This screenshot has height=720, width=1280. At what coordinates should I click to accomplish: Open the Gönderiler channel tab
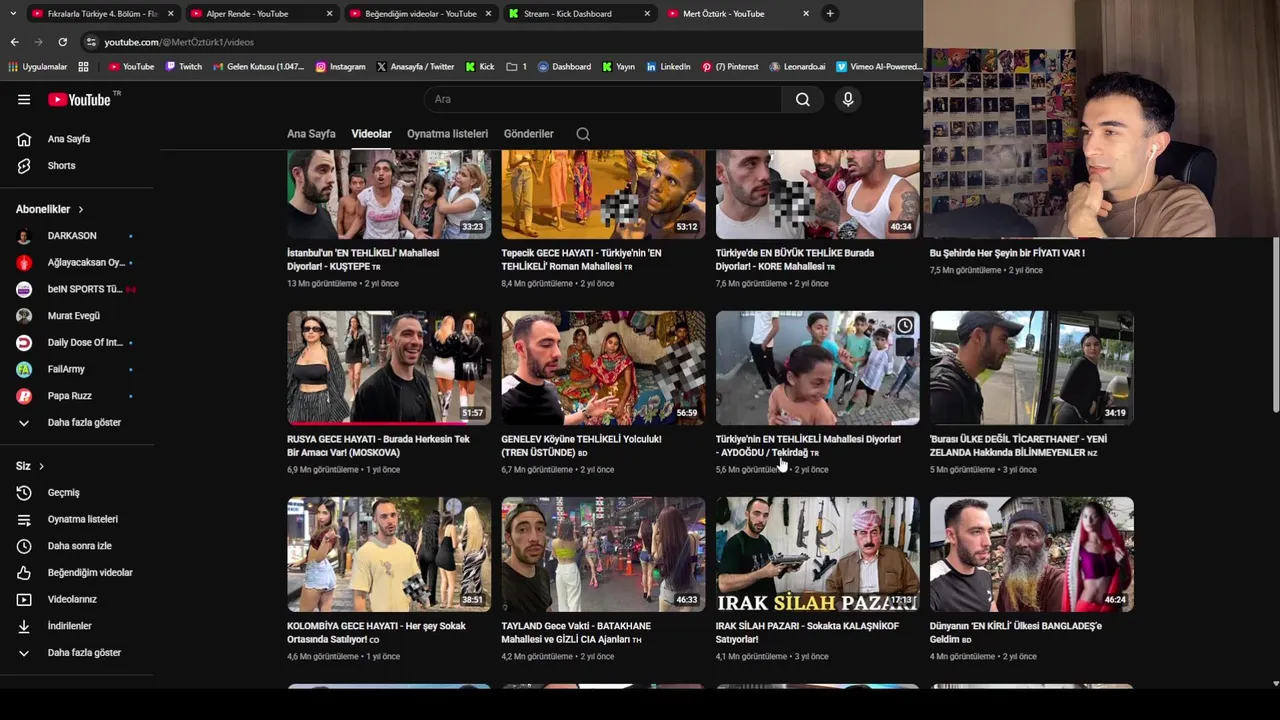point(528,134)
